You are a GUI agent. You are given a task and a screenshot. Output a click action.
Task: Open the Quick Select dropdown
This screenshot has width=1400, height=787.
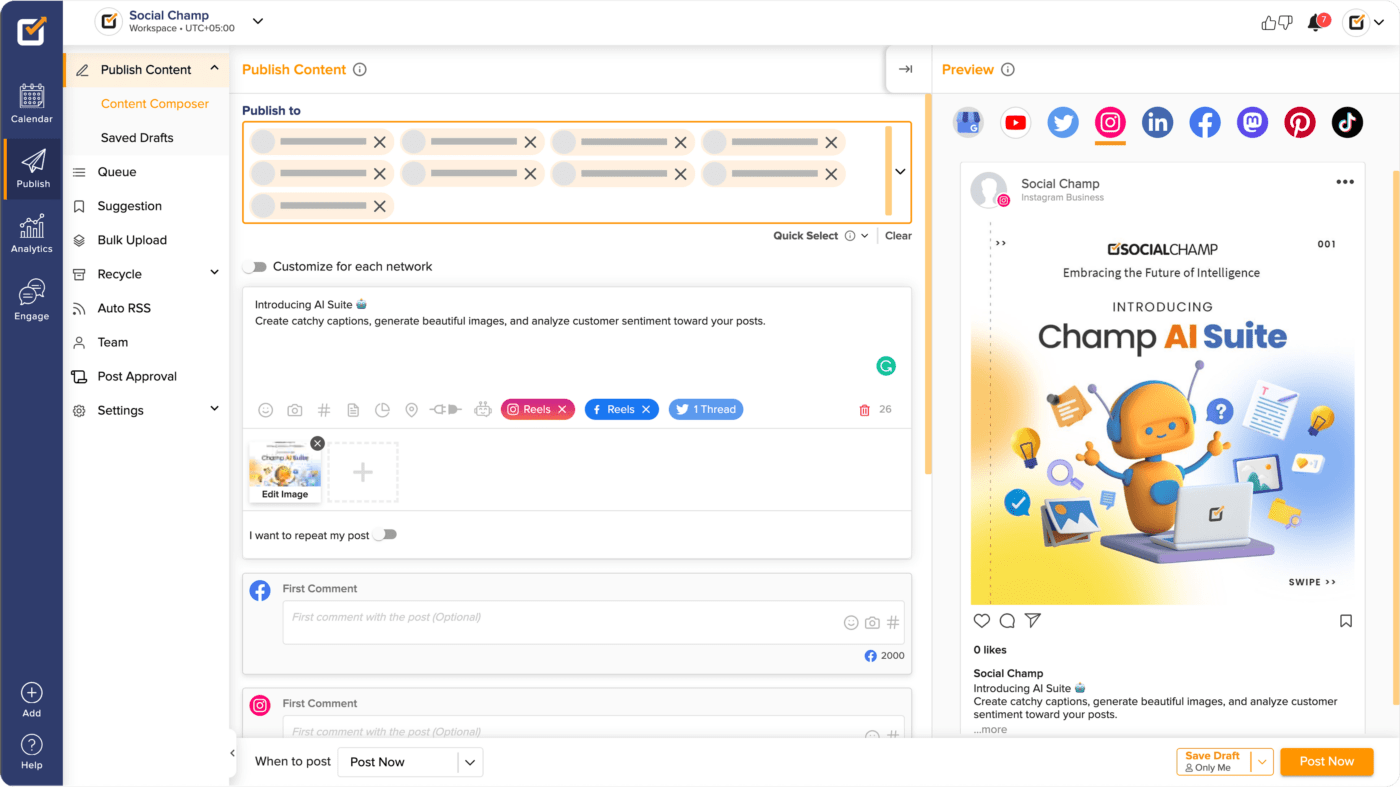coord(820,236)
